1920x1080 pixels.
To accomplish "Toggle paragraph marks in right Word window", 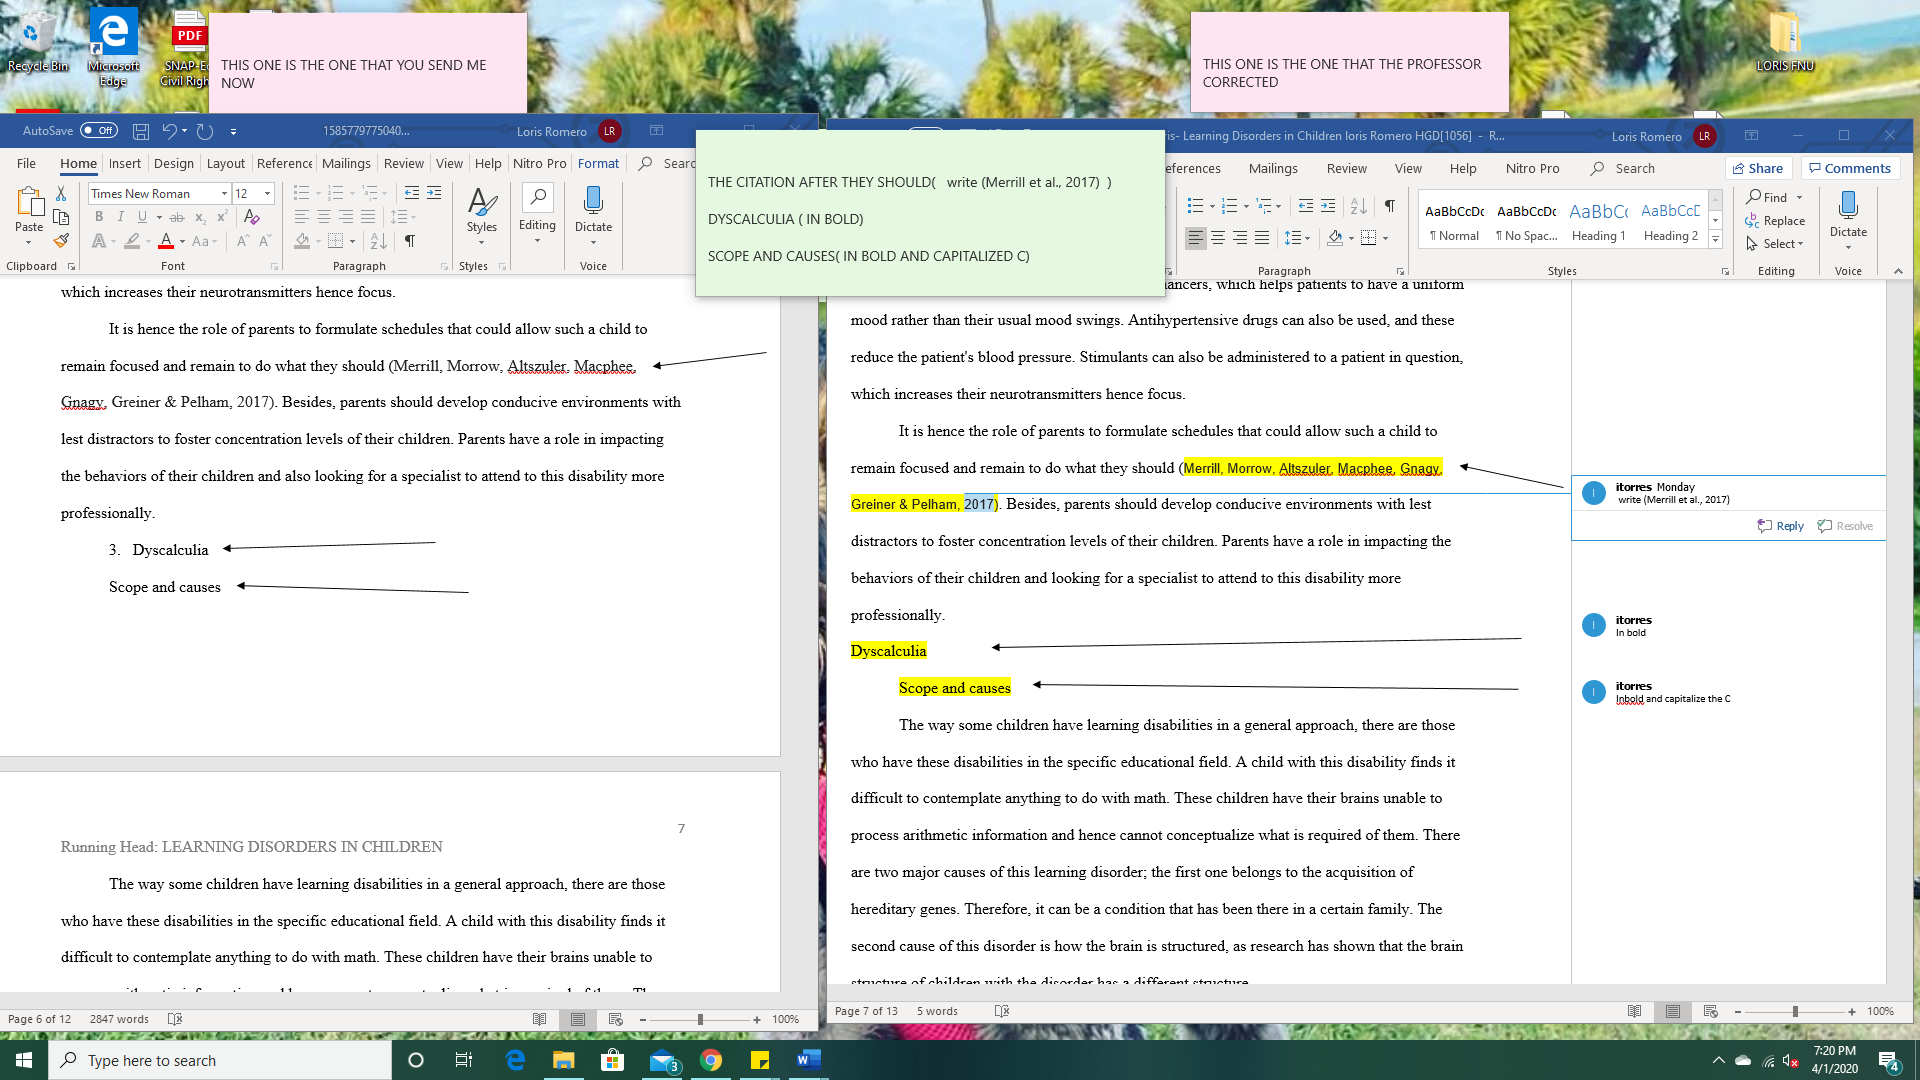I will pos(1390,206).
